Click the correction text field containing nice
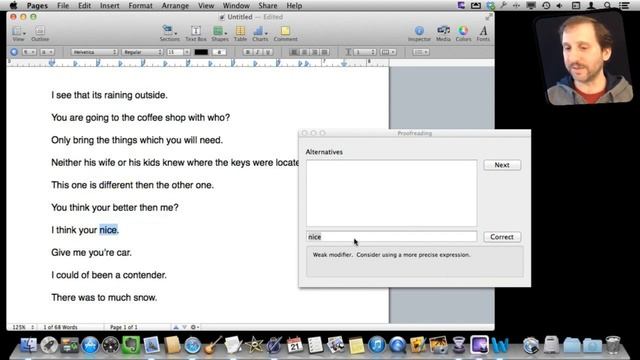The width and height of the screenshot is (640, 360). [x=391, y=237]
